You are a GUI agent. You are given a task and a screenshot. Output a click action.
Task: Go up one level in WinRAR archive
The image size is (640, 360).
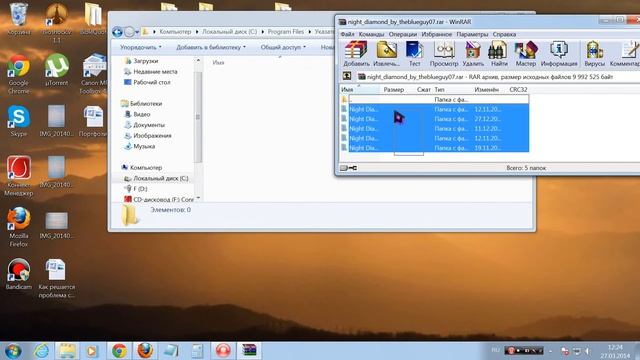pyautogui.click(x=347, y=76)
